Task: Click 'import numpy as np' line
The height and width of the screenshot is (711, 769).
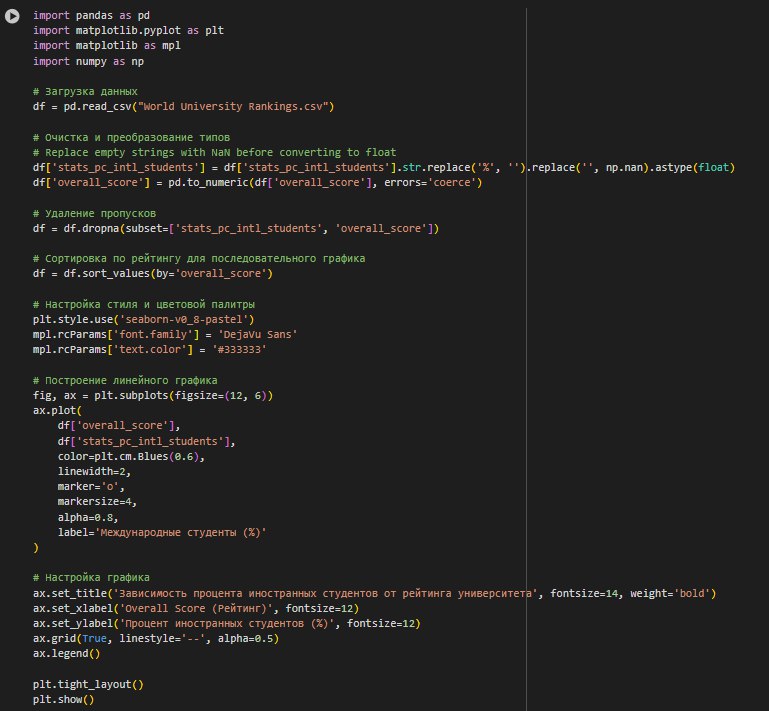Action: [88, 61]
